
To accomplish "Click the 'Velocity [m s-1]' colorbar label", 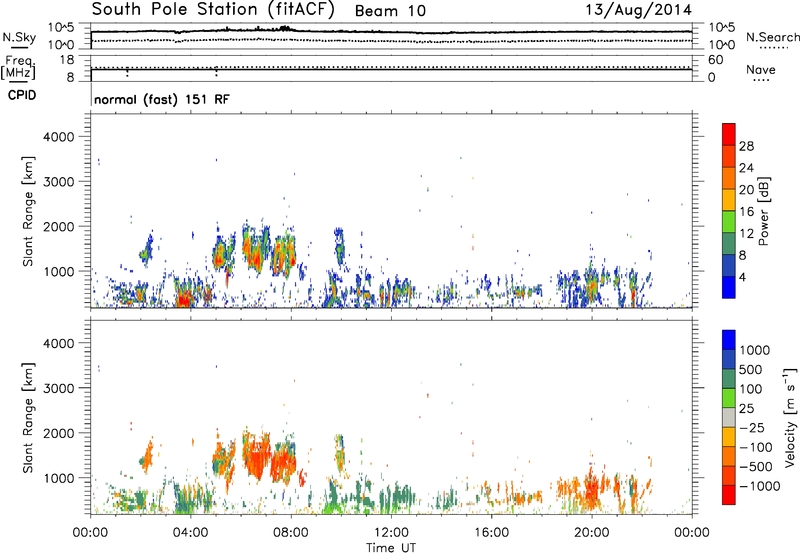I will tap(790, 417).
